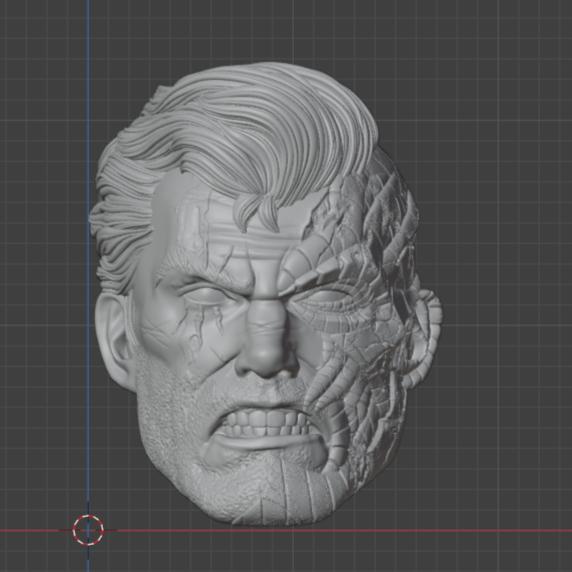
Task: Select the sculpted head model in viewport
Action: coord(266,295)
